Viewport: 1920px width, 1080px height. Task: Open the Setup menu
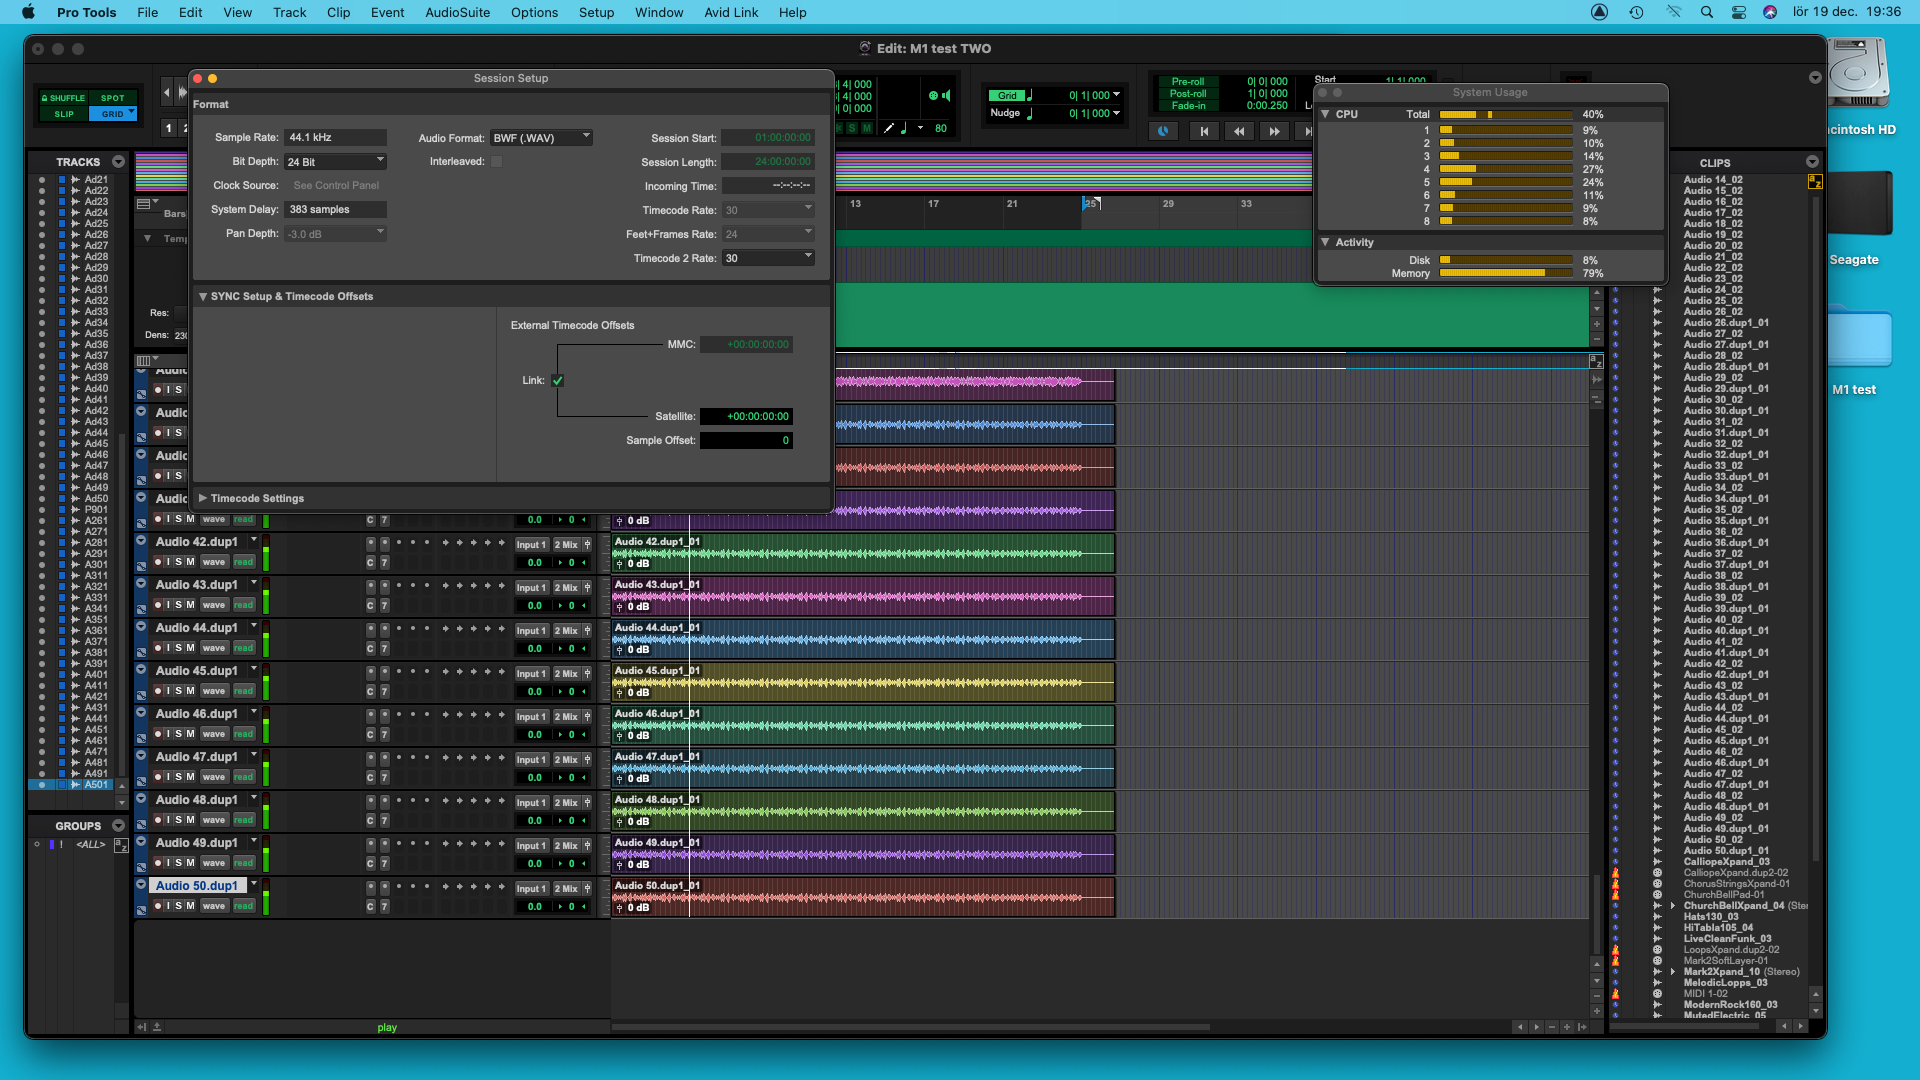(596, 12)
